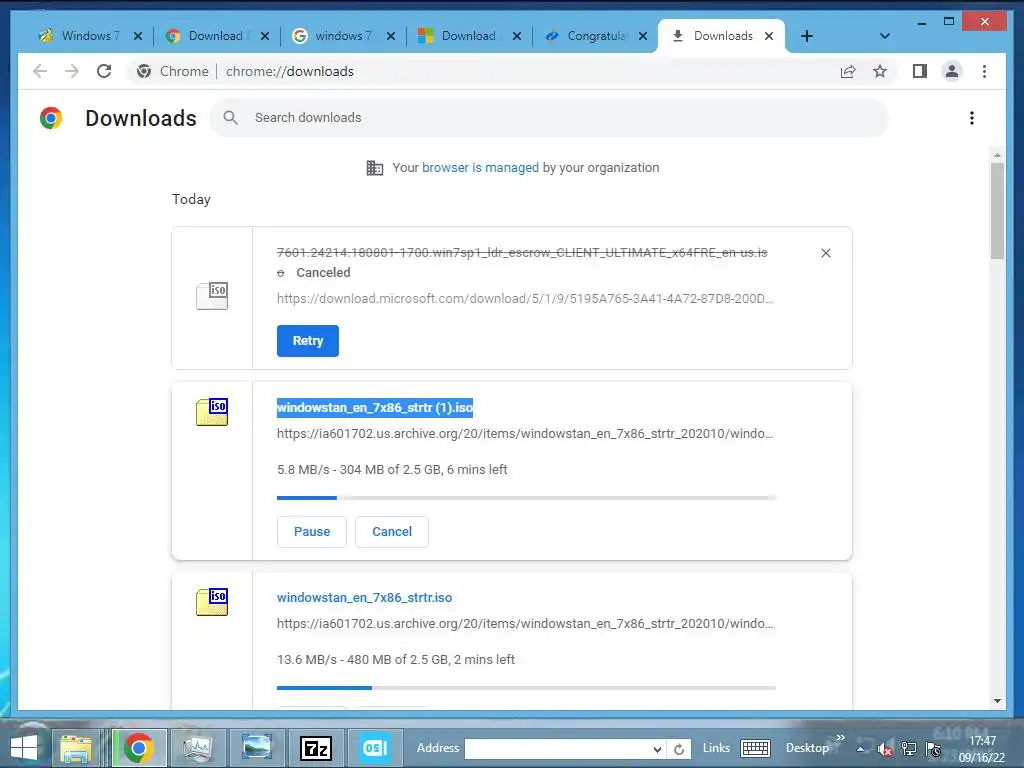1024x768 pixels.
Task: Open the Windows Start button
Action: [x=24, y=747]
